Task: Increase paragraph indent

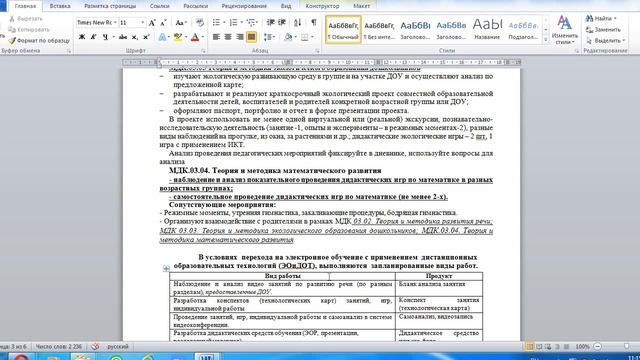Action: 282,22
